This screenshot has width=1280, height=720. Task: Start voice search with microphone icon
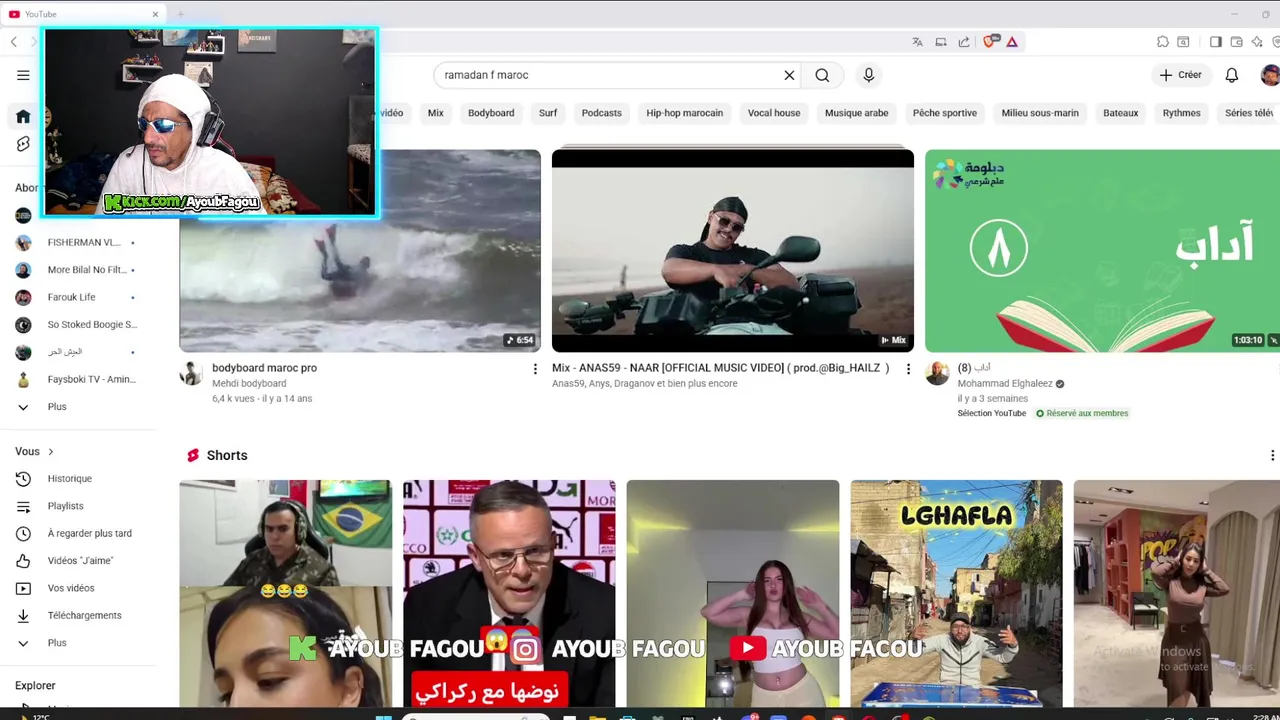pyautogui.click(x=868, y=75)
